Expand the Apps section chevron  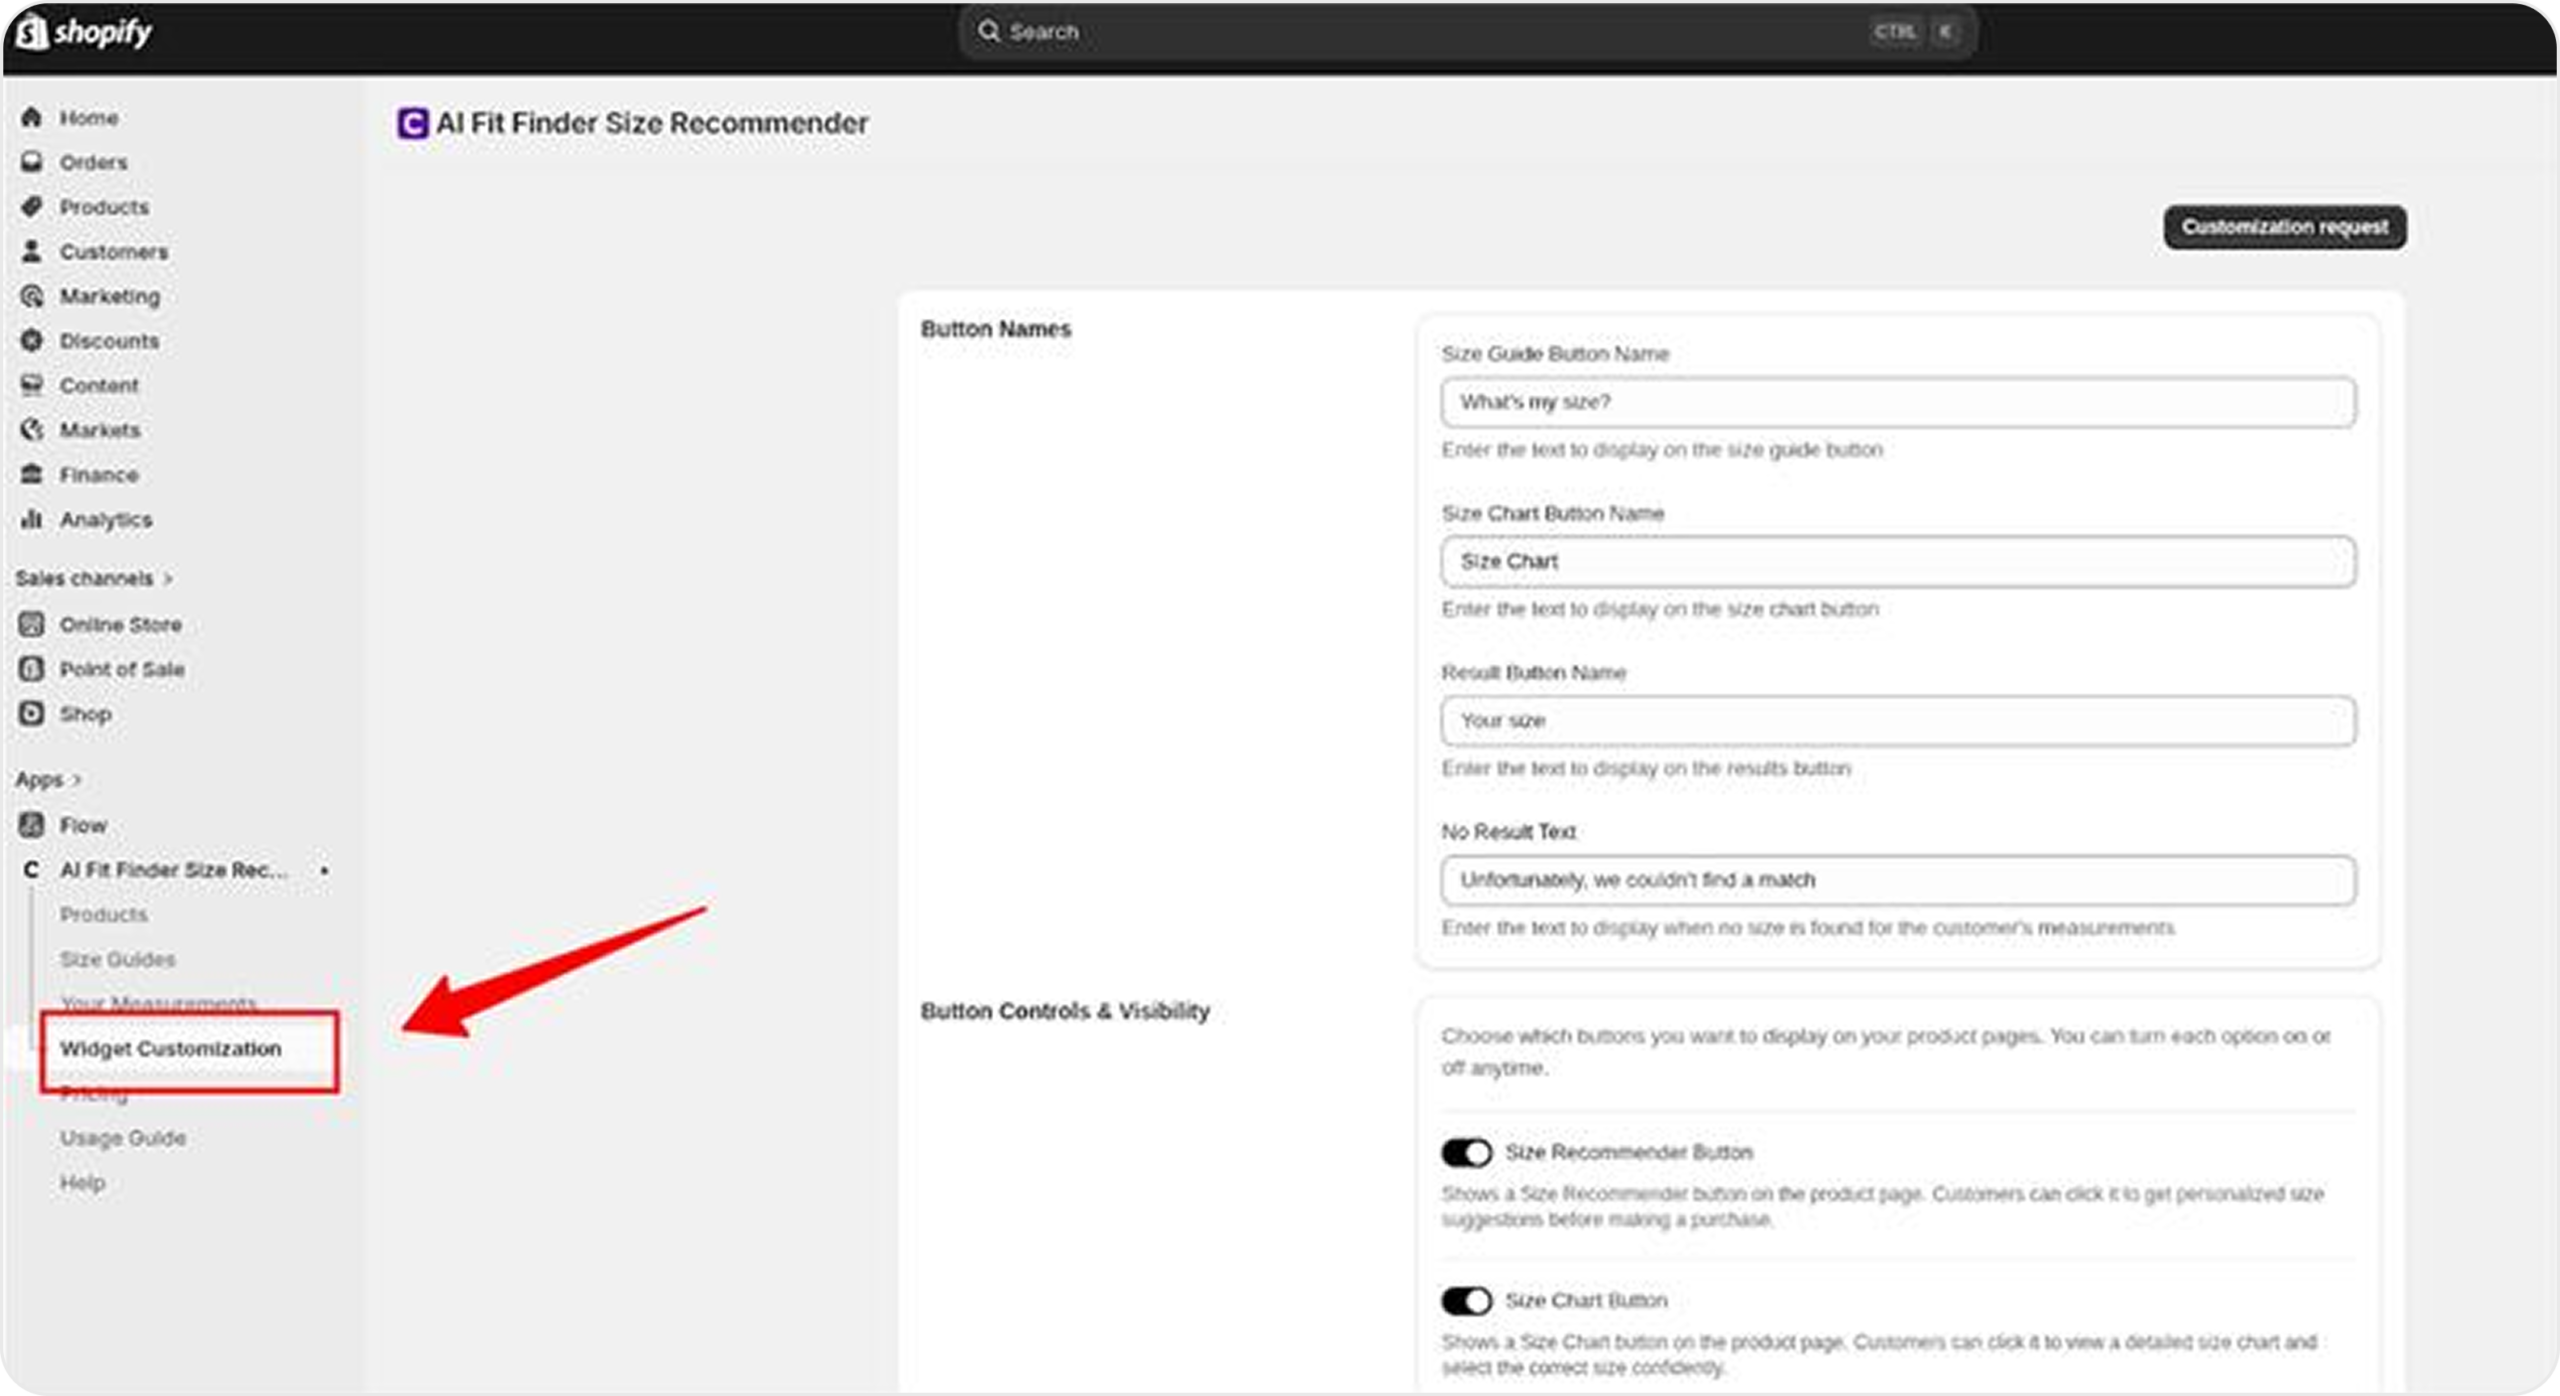tap(77, 779)
